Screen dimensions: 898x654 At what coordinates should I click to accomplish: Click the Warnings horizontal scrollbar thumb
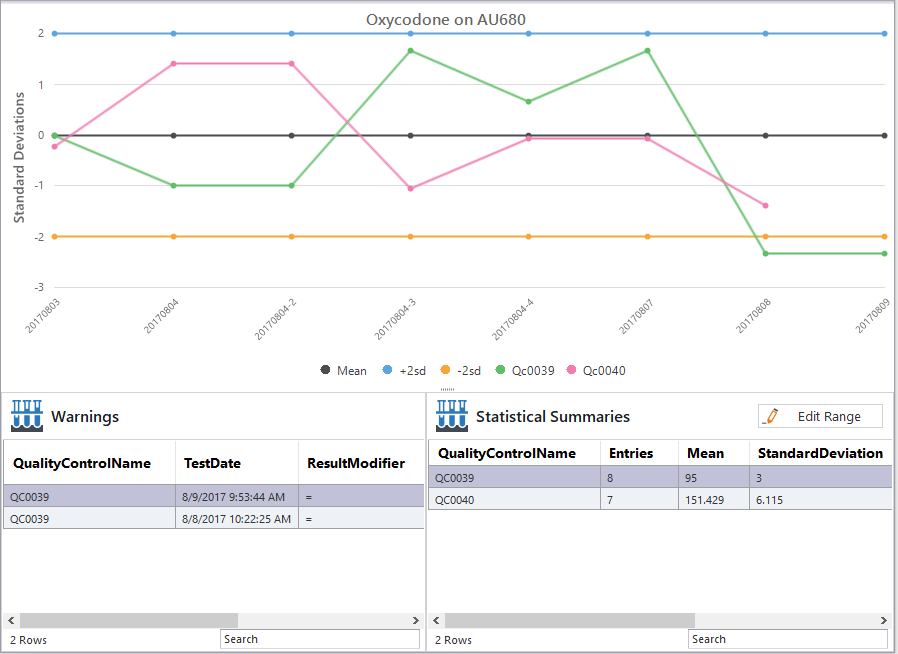(x=129, y=620)
